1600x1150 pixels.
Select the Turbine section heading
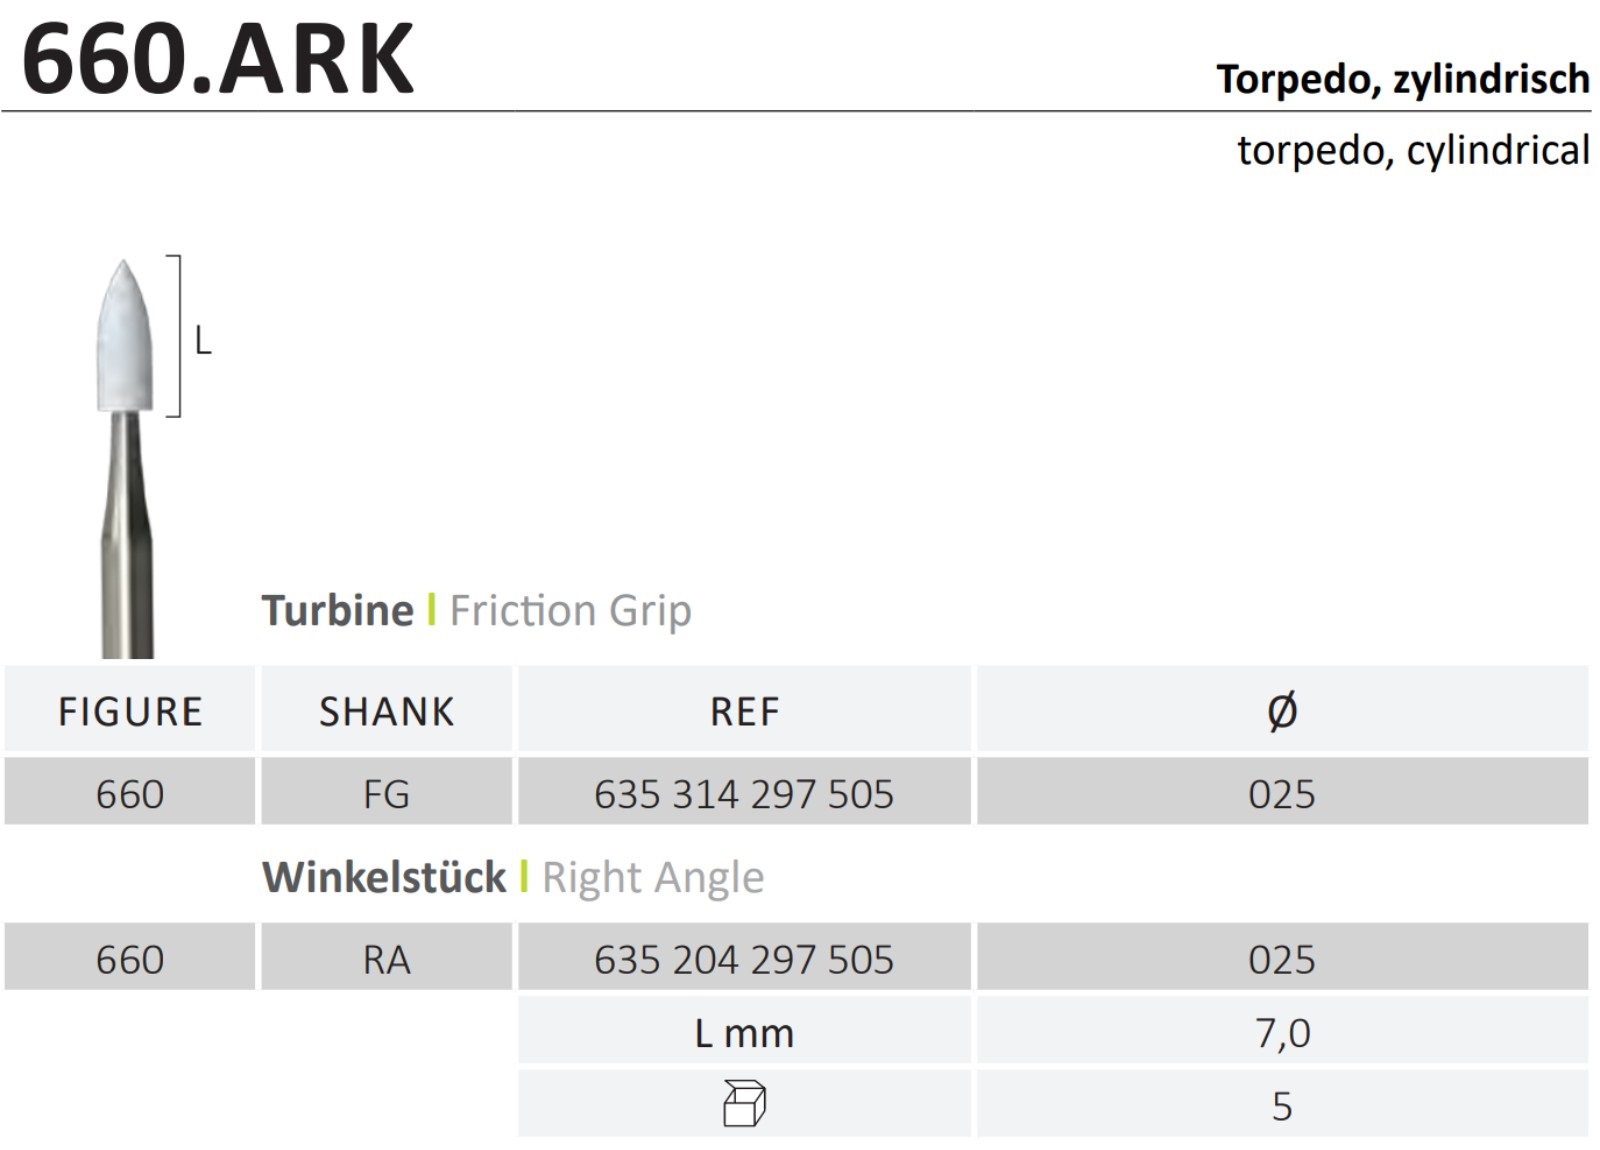337,610
